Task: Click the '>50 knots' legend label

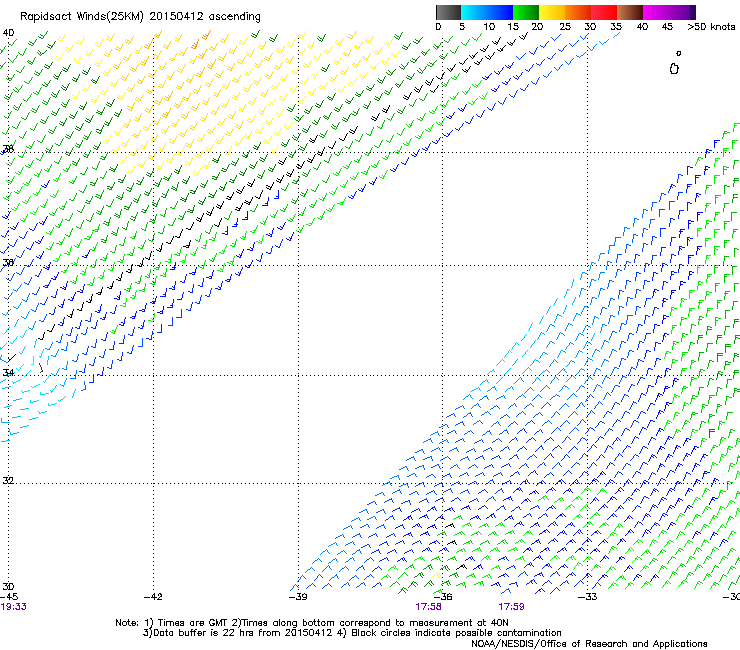Action: [x=711, y=27]
